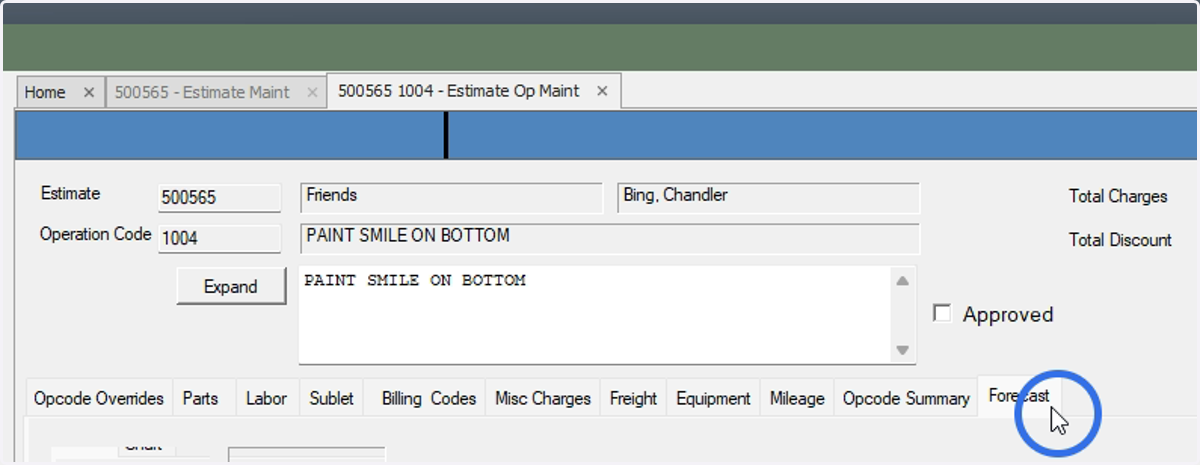The width and height of the screenshot is (1200, 465).
Task: Open the Misc Charges tab
Action: point(543,398)
